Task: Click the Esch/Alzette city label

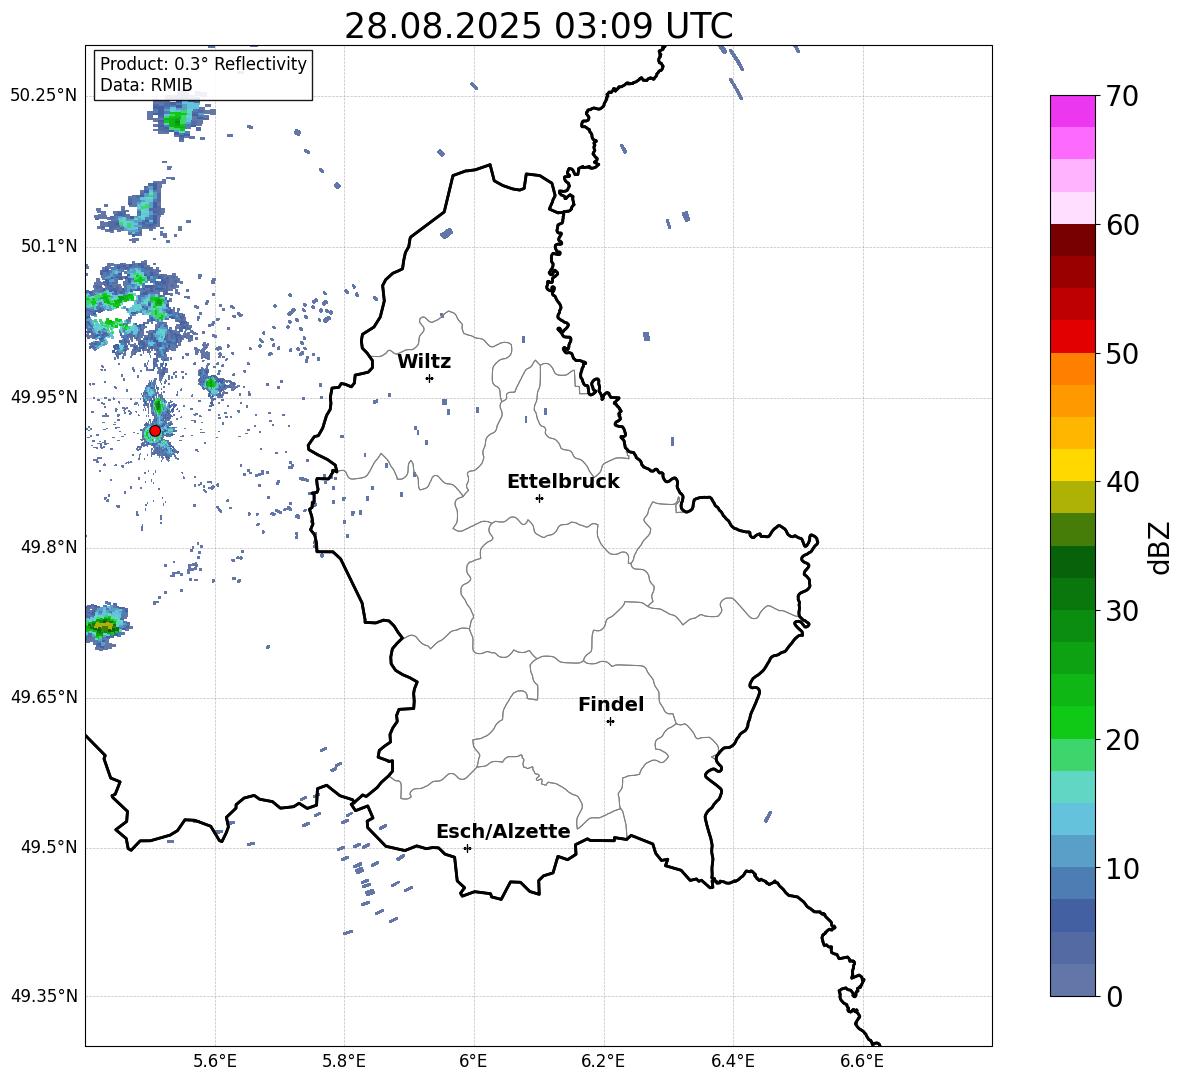Action: coord(503,831)
